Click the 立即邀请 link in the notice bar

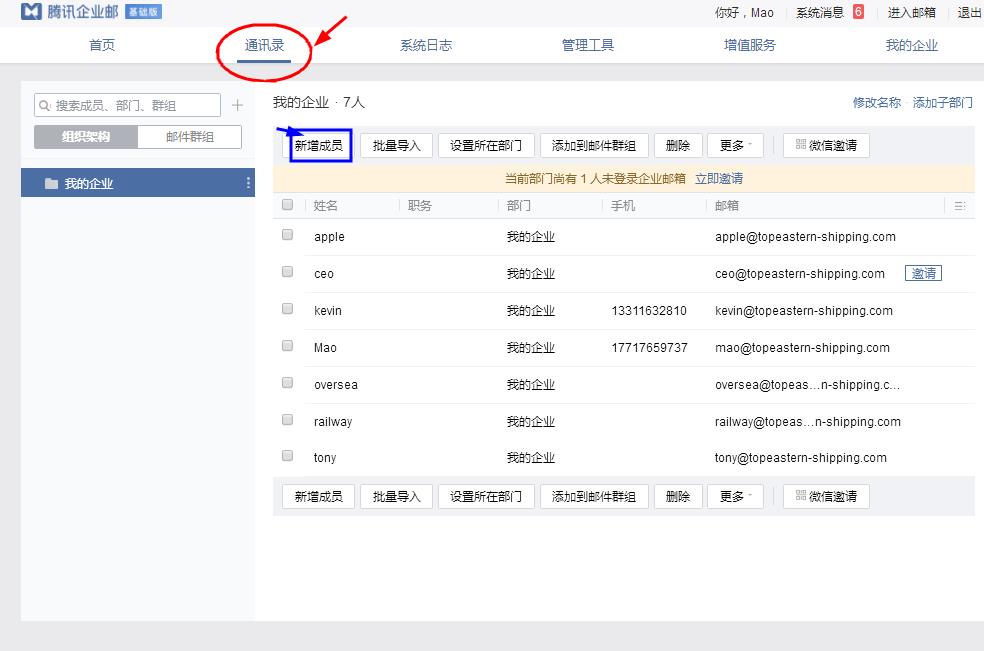(719, 178)
